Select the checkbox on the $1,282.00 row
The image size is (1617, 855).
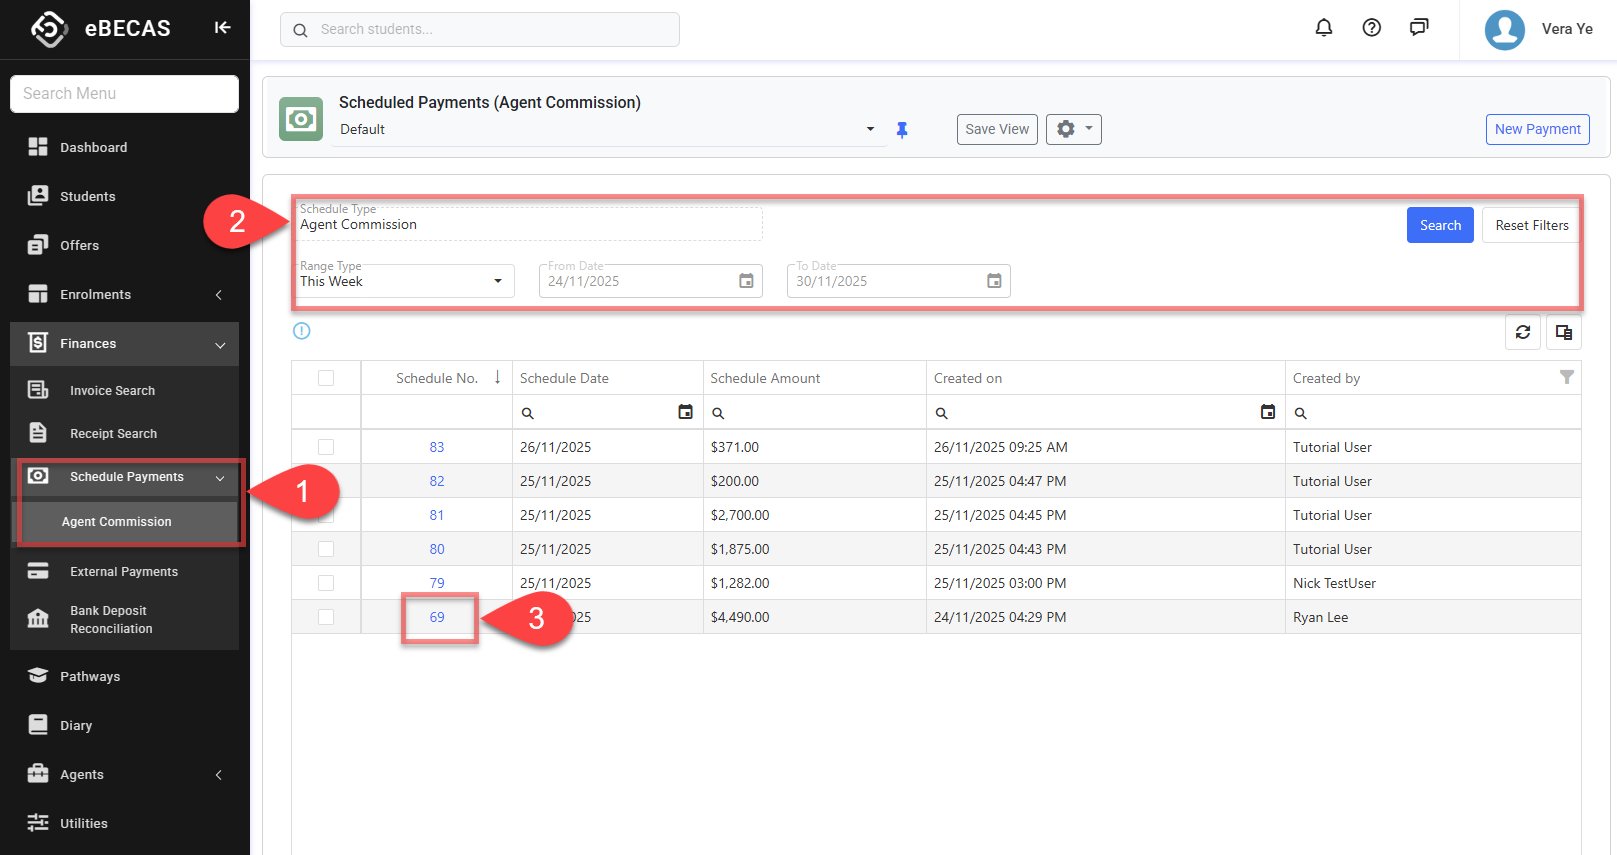326,583
